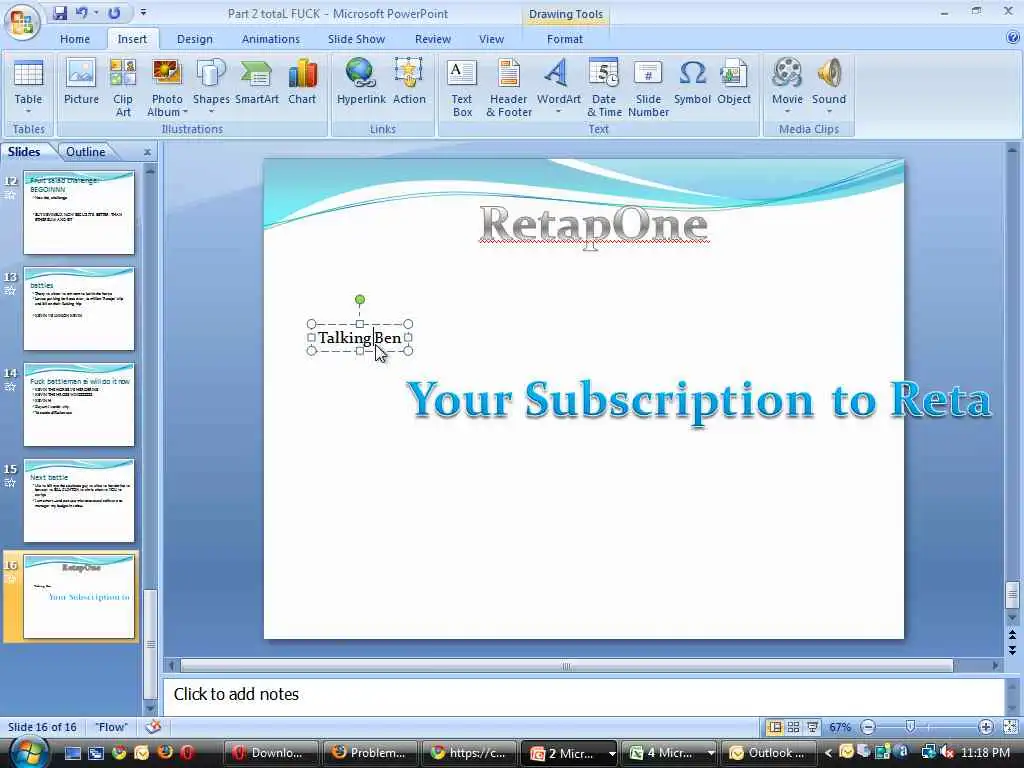The height and width of the screenshot is (768, 1024).
Task: Open undo history dropdown arrow
Action: [96, 13]
